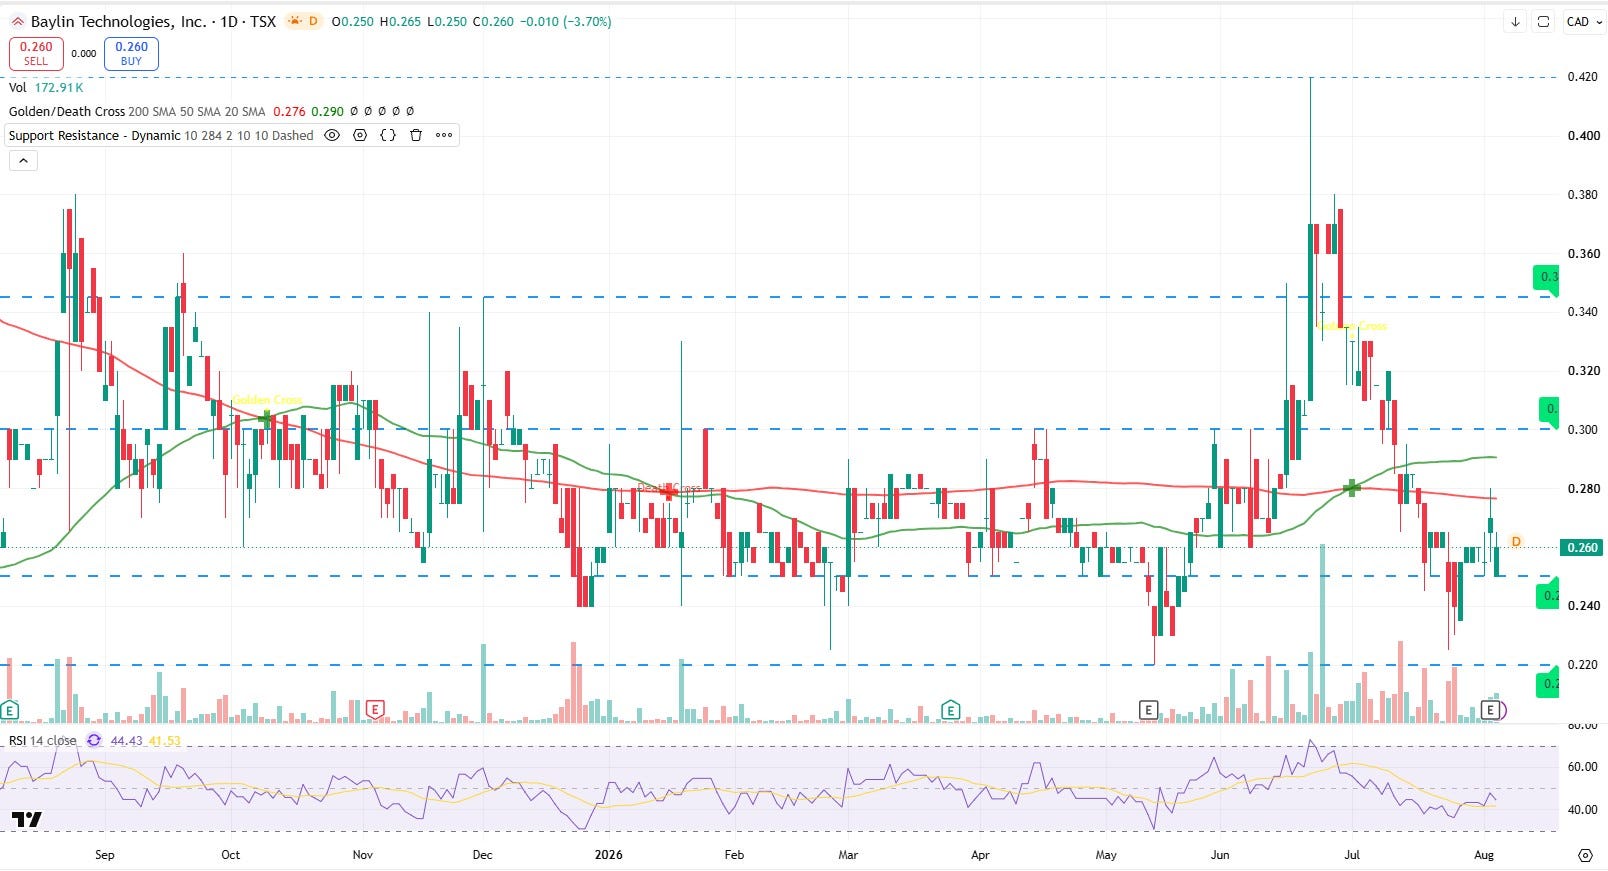Click the Oct label on the time axis

pos(230,855)
